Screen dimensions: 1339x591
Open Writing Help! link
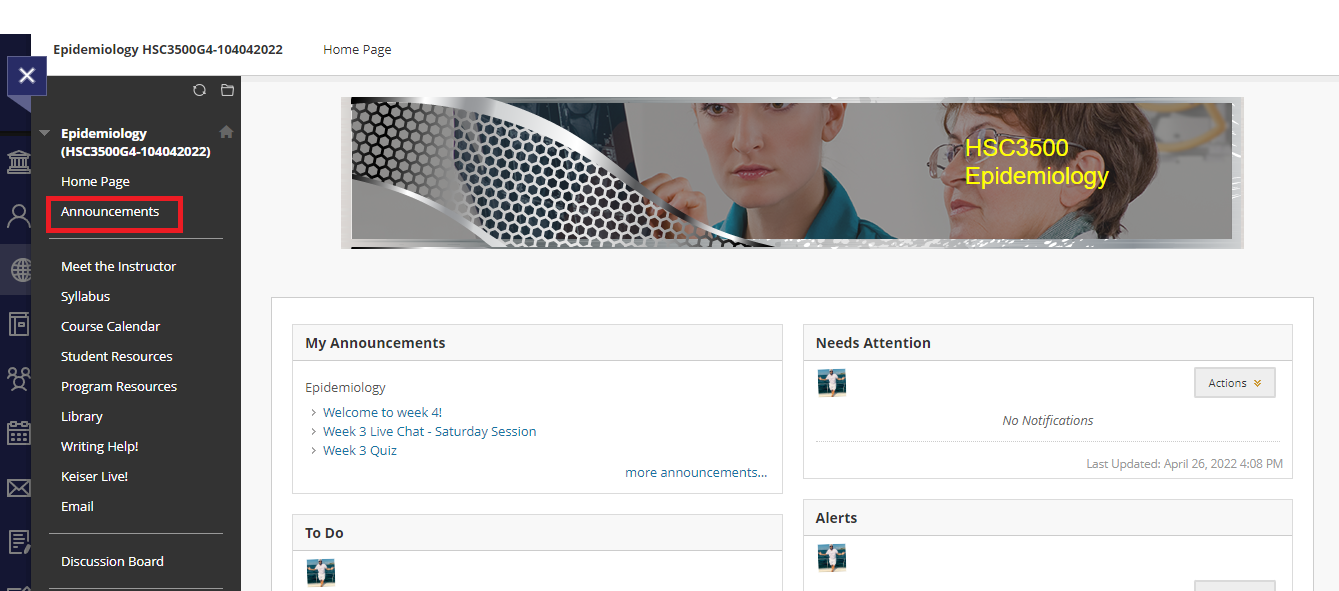pyautogui.click(x=100, y=446)
